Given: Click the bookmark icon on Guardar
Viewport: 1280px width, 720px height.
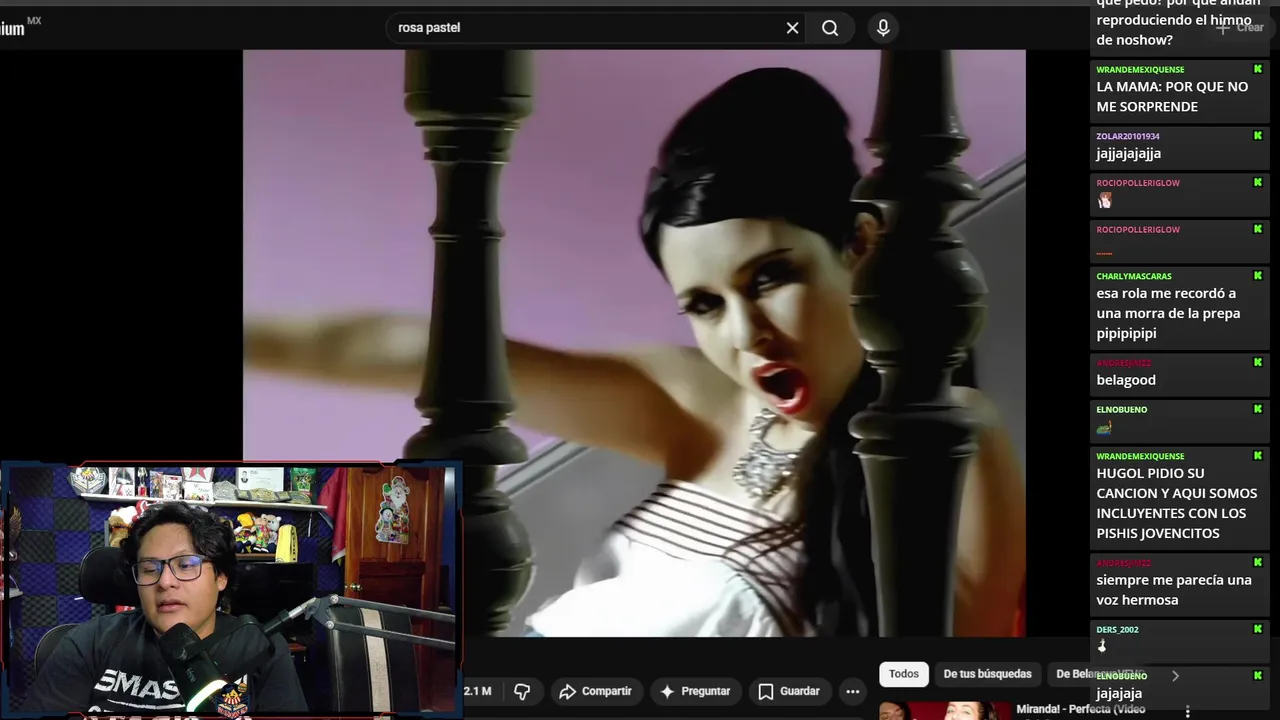Looking at the screenshot, I should [x=766, y=691].
